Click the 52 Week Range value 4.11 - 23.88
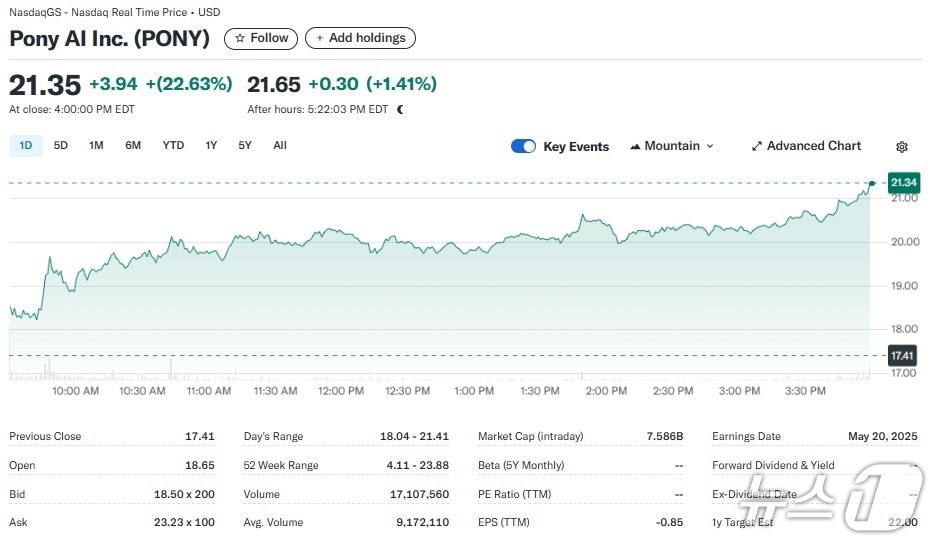 point(417,466)
